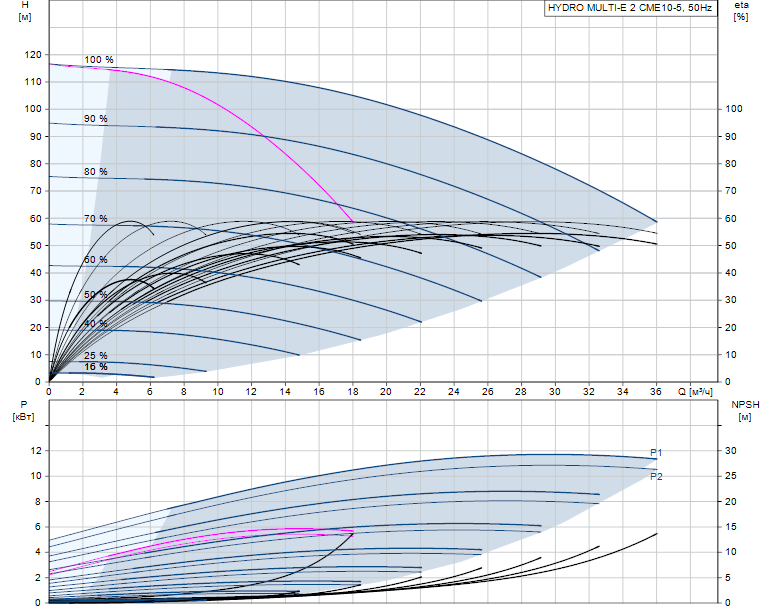Pick the 70 % speed curve label
This screenshot has width=774, height=611.
pos(96,219)
